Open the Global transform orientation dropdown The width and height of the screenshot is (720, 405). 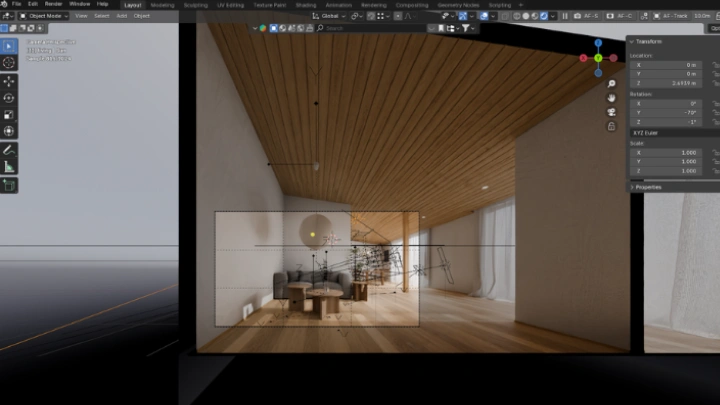click(329, 16)
